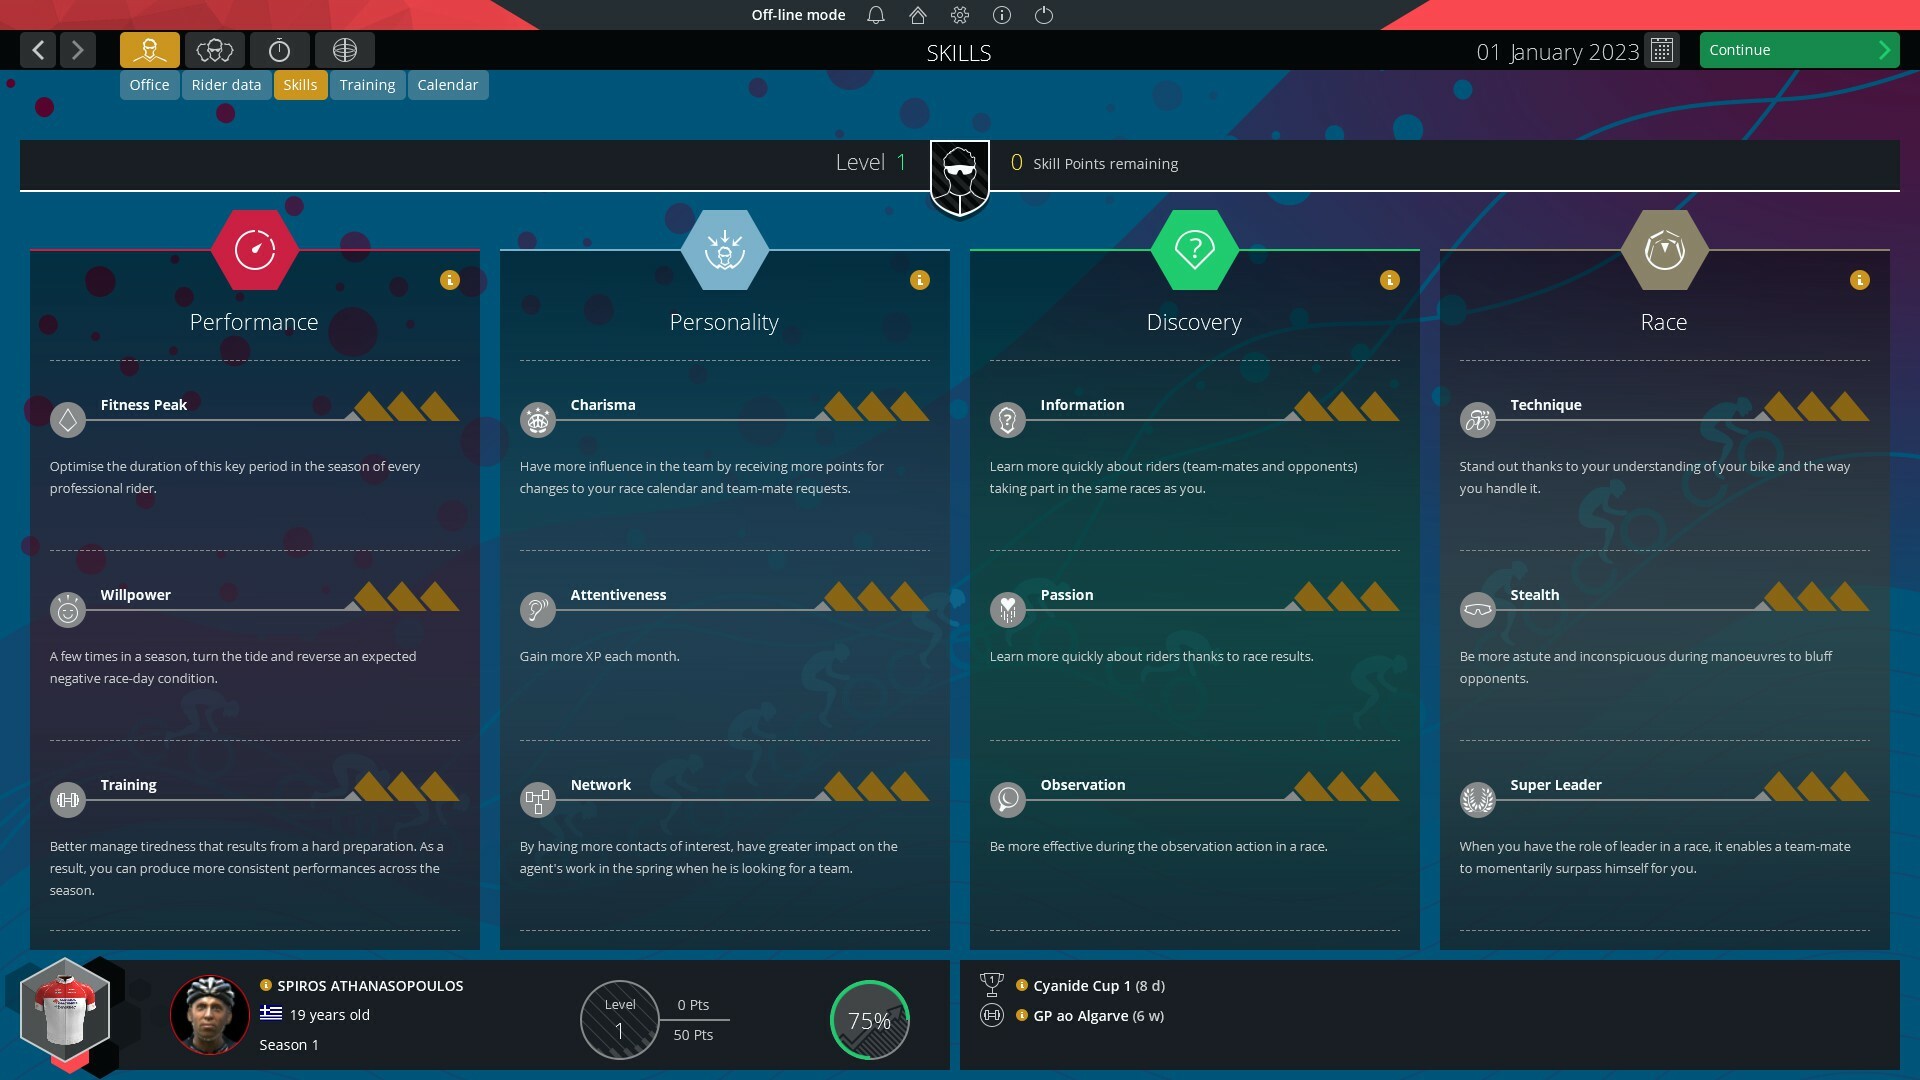Select the Training tab
Image resolution: width=1920 pixels, height=1080 pixels.
pyautogui.click(x=367, y=83)
